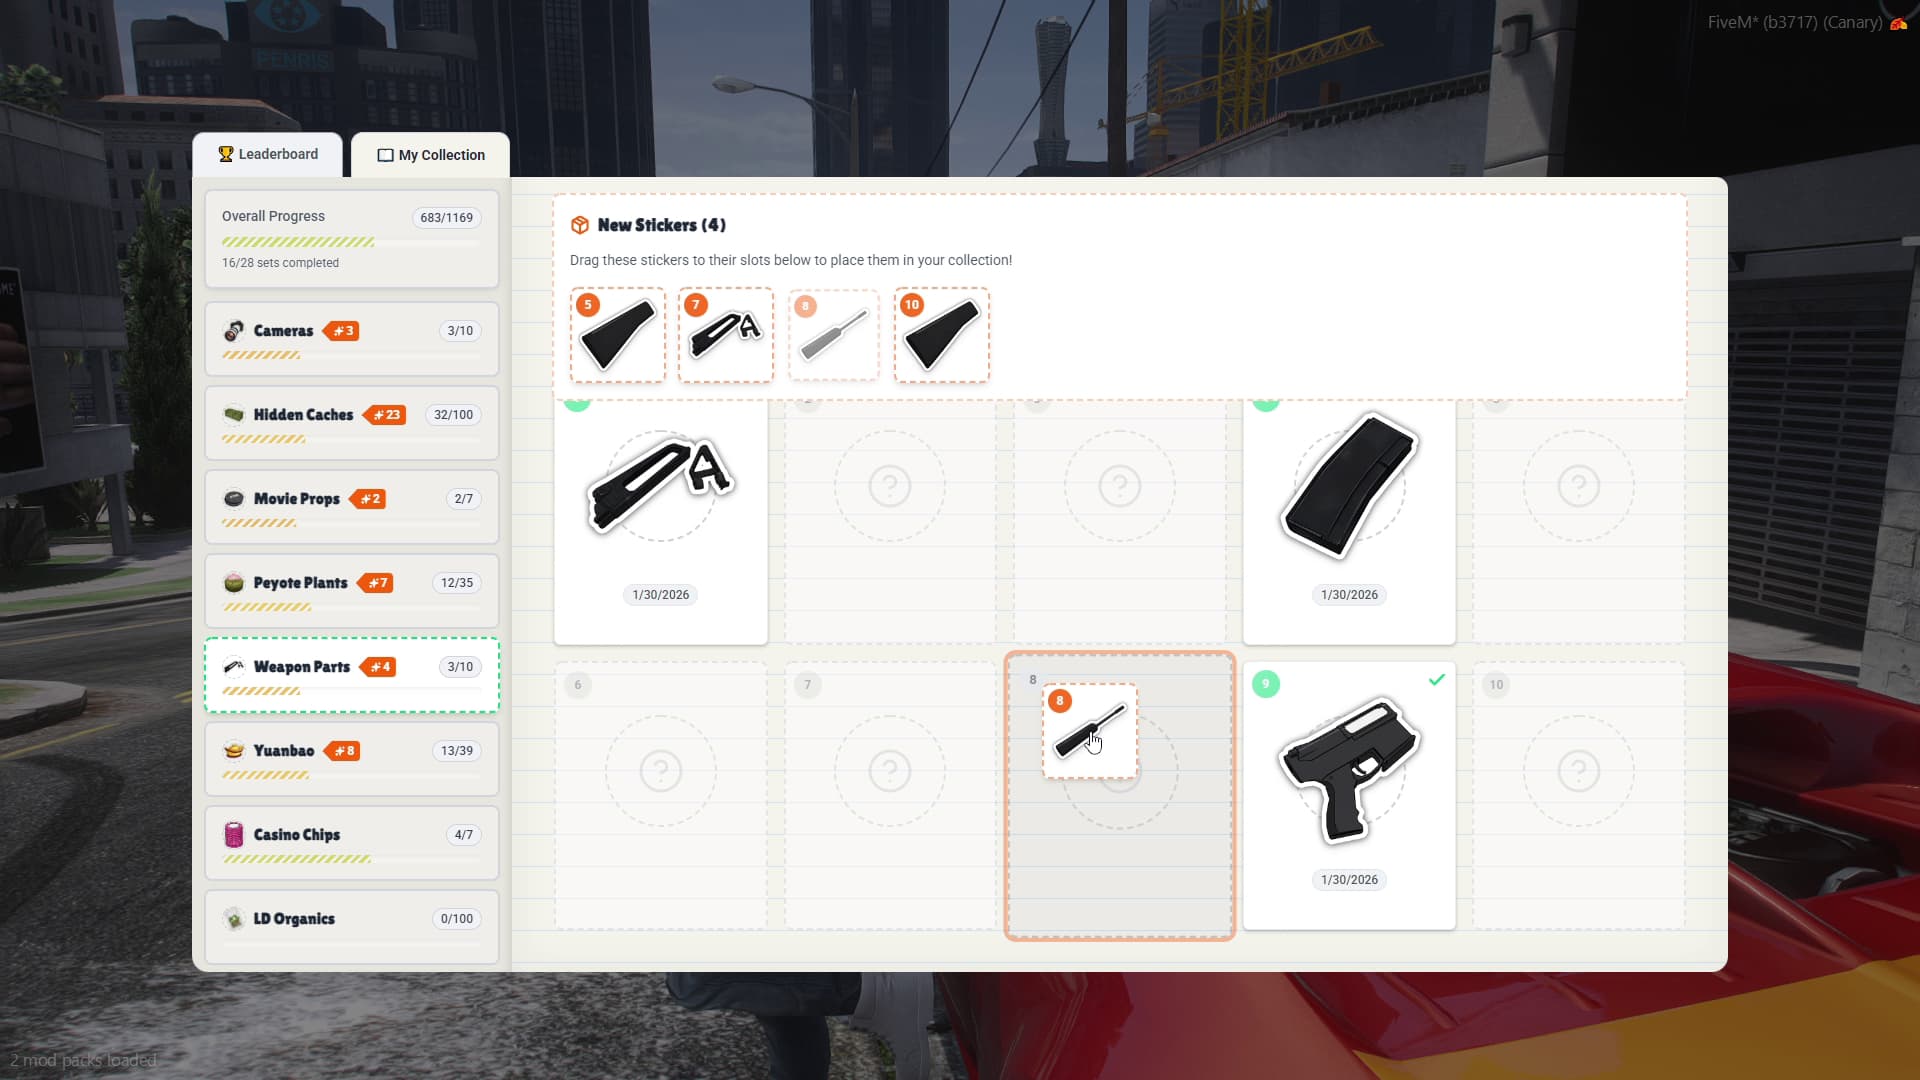Switch to My Collection tab

coord(431,155)
